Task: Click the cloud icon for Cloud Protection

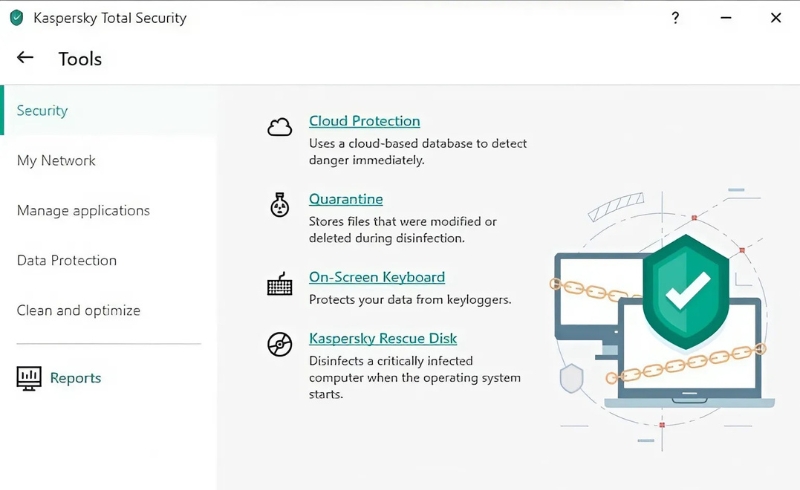Action: click(280, 127)
